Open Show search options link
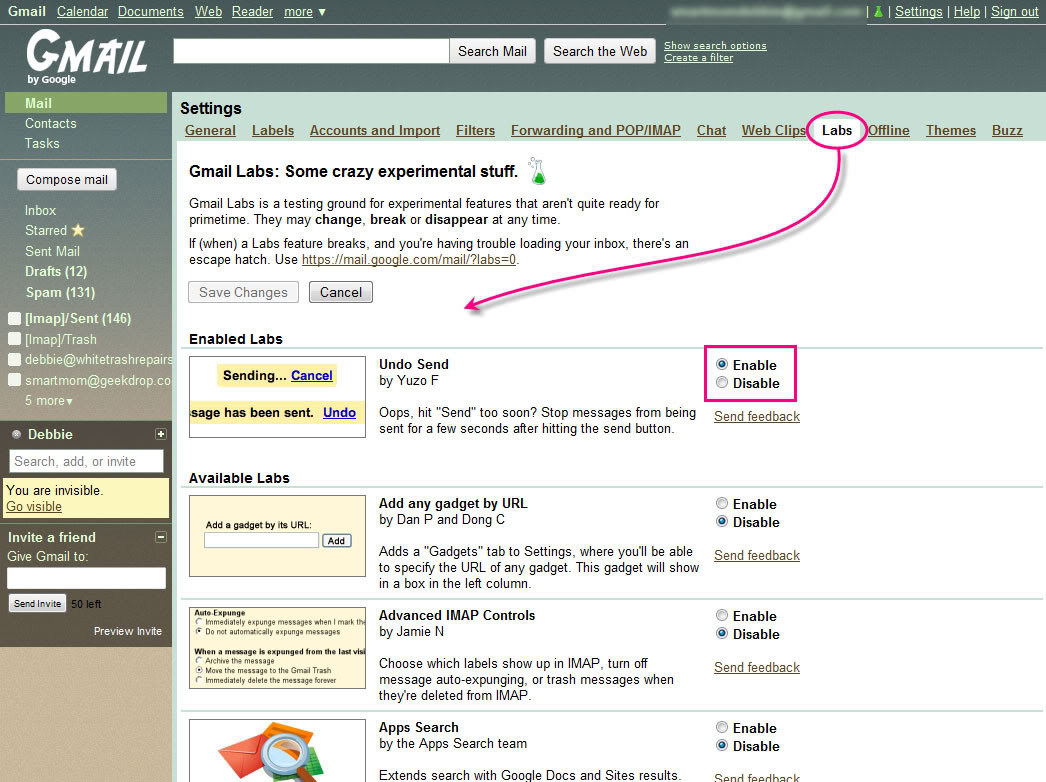 point(715,45)
